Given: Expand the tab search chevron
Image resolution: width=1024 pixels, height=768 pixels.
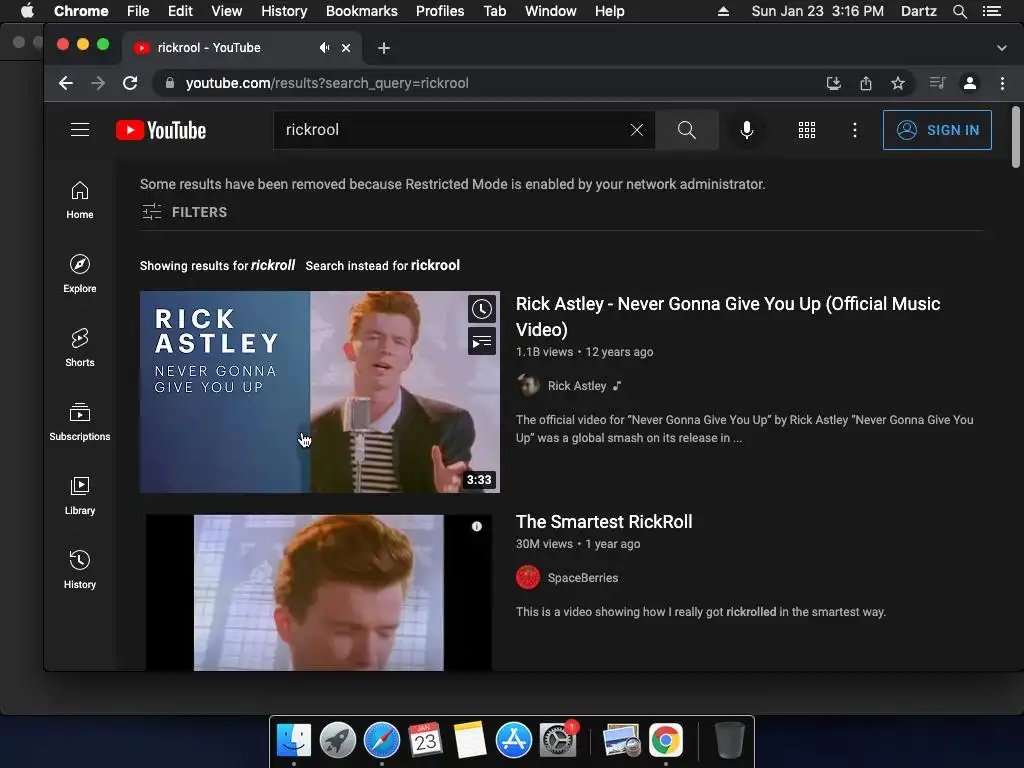Looking at the screenshot, I should pyautogui.click(x=1002, y=48).
